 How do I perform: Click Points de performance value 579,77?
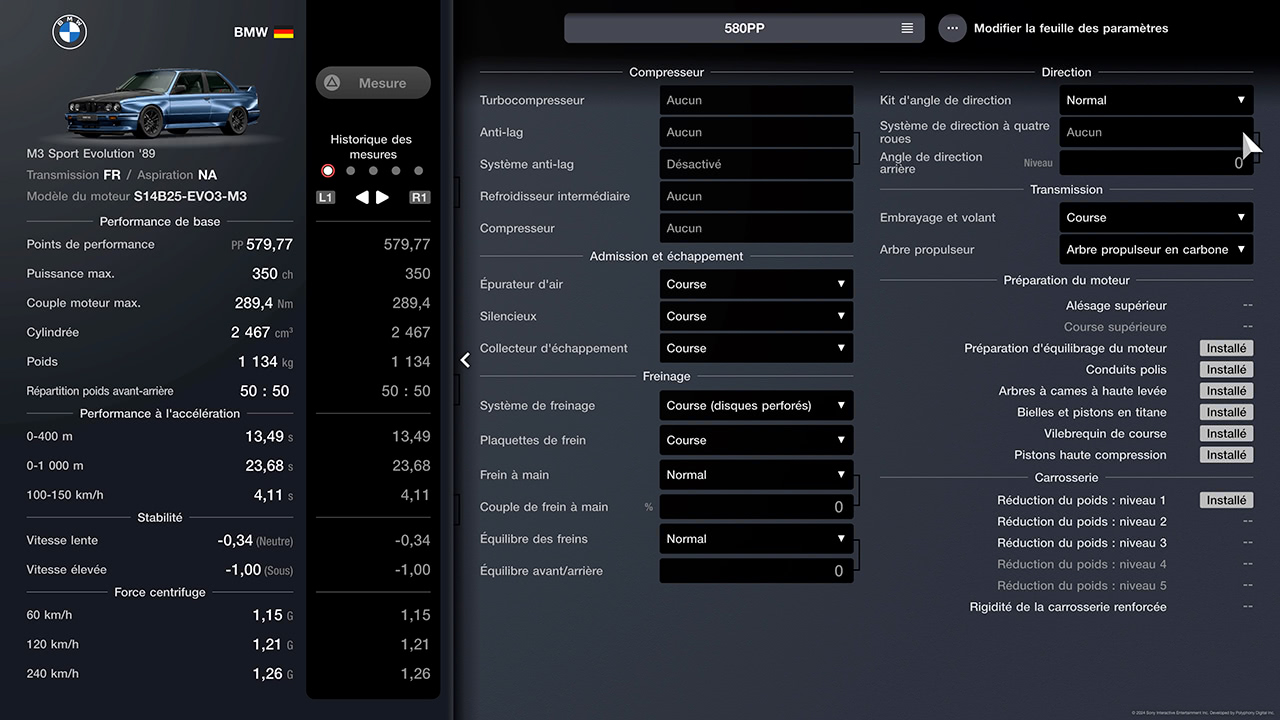coord(269,244)
